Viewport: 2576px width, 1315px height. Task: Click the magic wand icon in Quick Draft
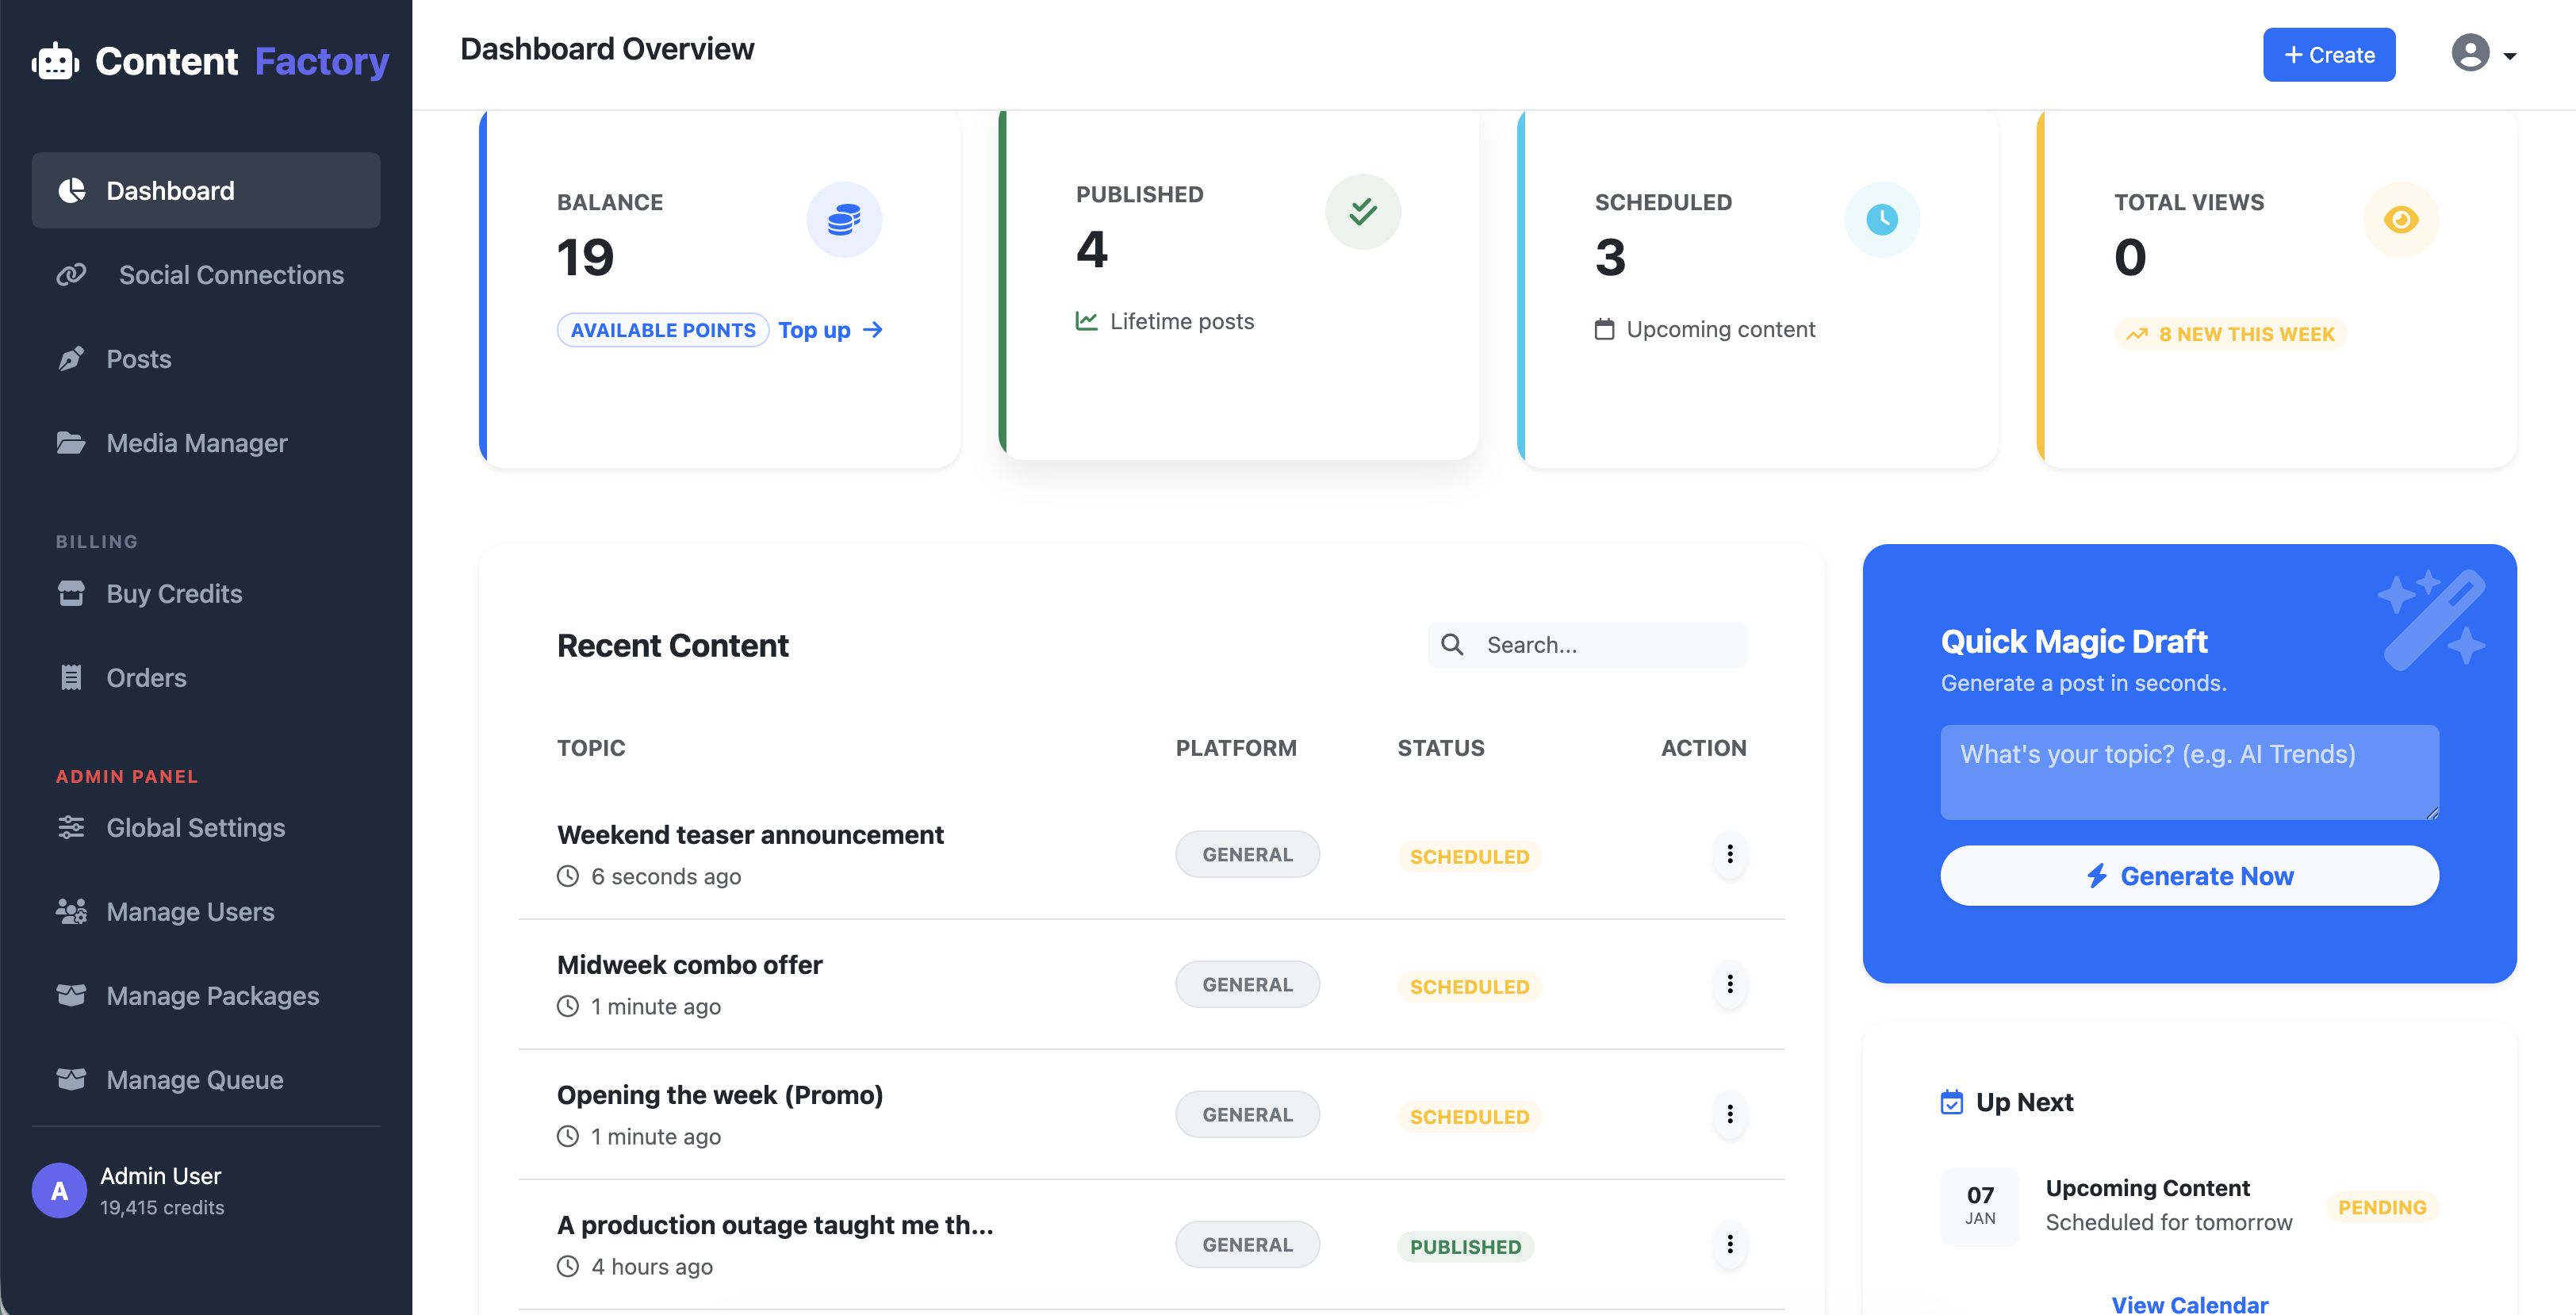click(2432, 620)
